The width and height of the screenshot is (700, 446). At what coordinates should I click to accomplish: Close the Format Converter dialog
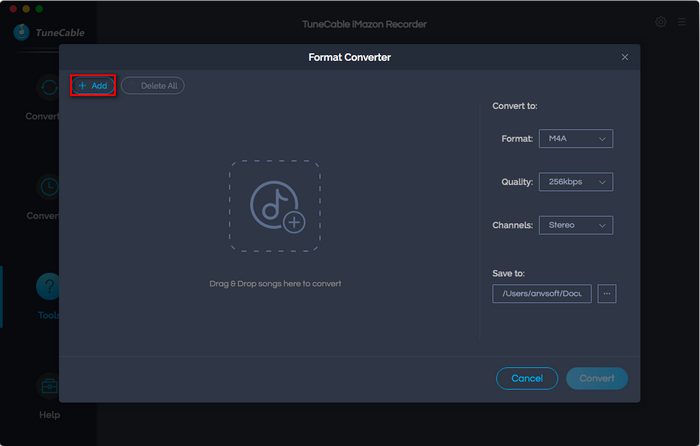tap(625, 57)
